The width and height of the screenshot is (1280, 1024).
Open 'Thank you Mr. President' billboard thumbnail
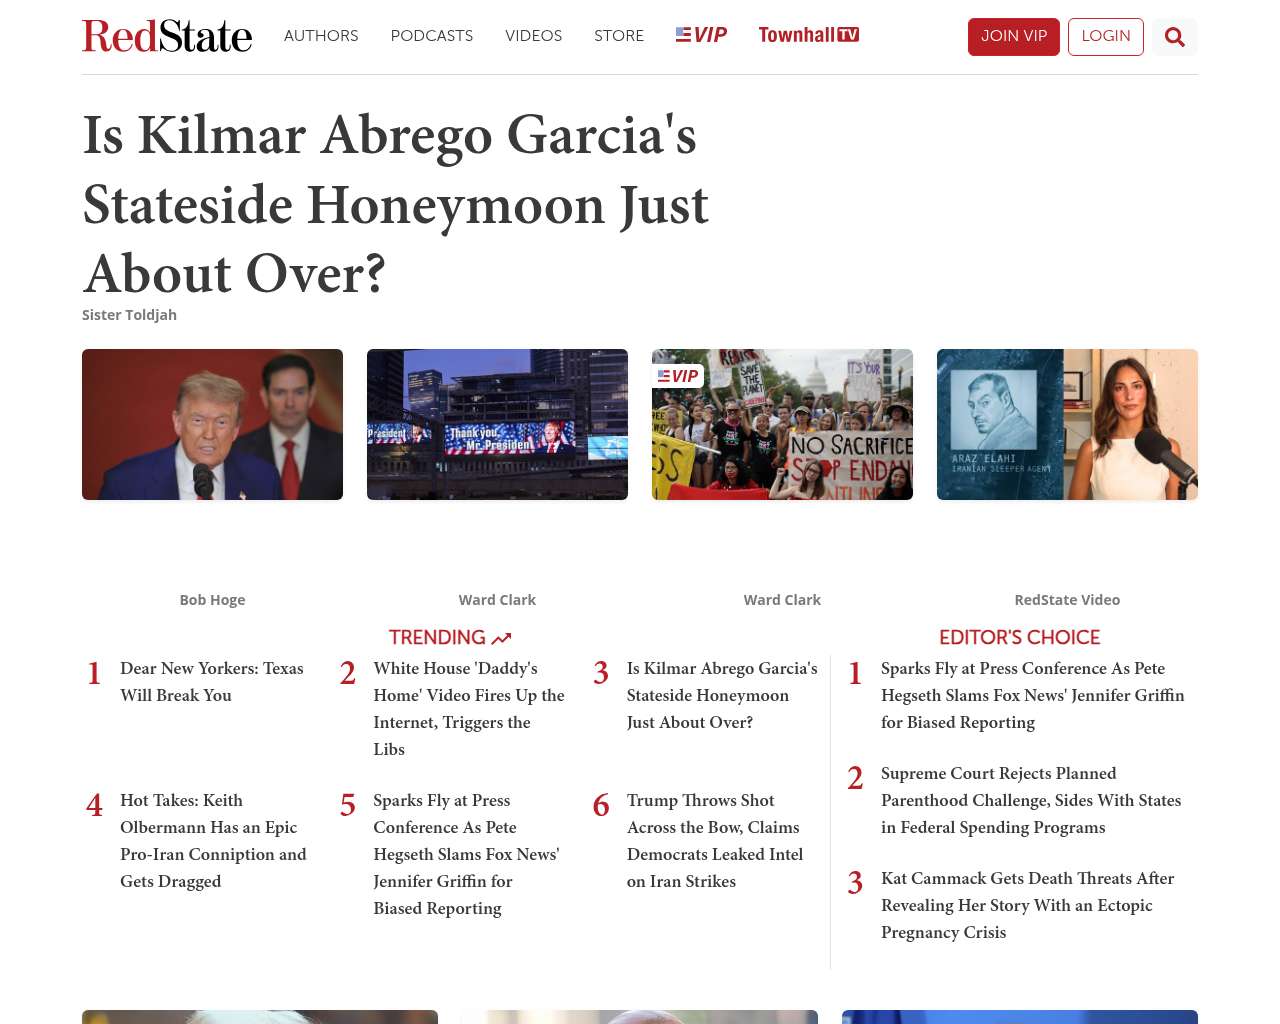point(497,424)
